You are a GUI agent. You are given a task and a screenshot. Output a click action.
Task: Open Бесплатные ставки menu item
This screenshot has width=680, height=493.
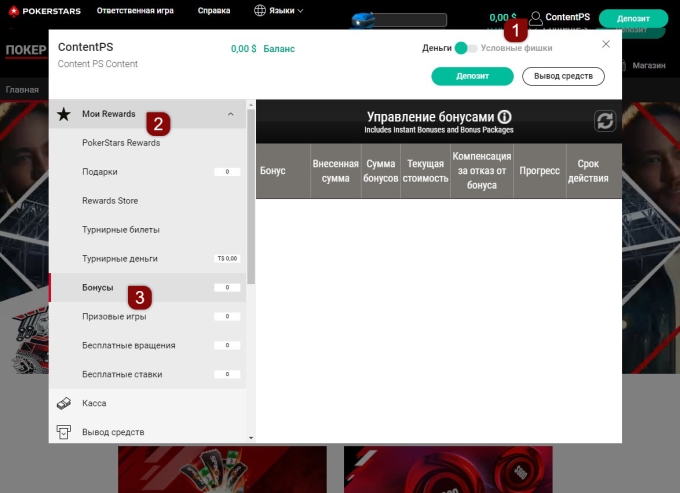tap(147, 374)
